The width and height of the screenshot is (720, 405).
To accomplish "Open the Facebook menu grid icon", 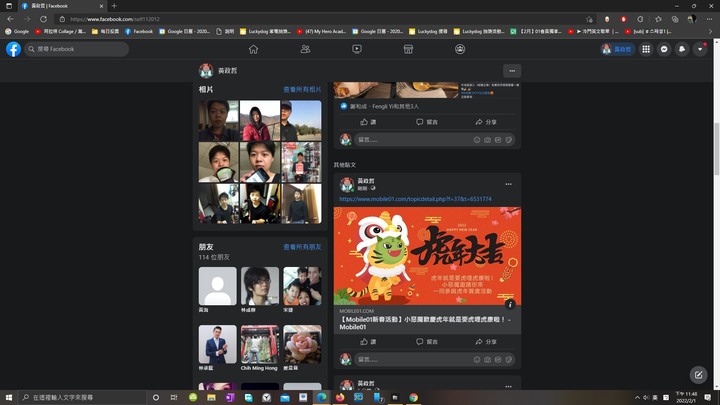I will click(646, 49).
